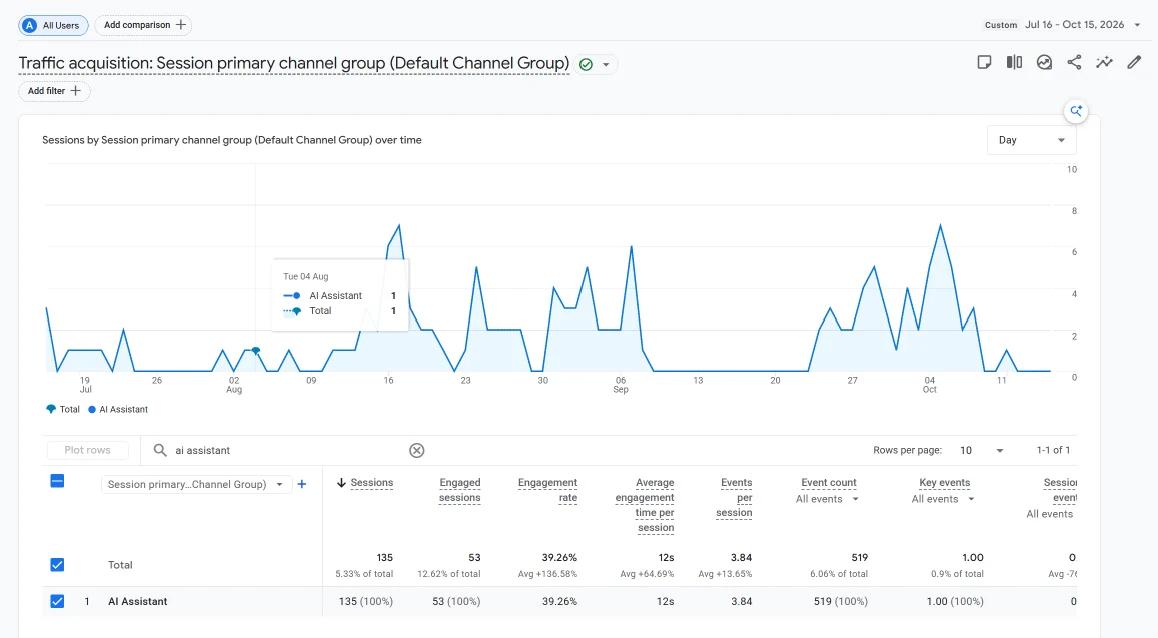Open Session primary Channel Group dimension dropdown
Image resolution: width=1158 pixels, height=638 pixels.
pyautogui.click(x=196, y=484)
